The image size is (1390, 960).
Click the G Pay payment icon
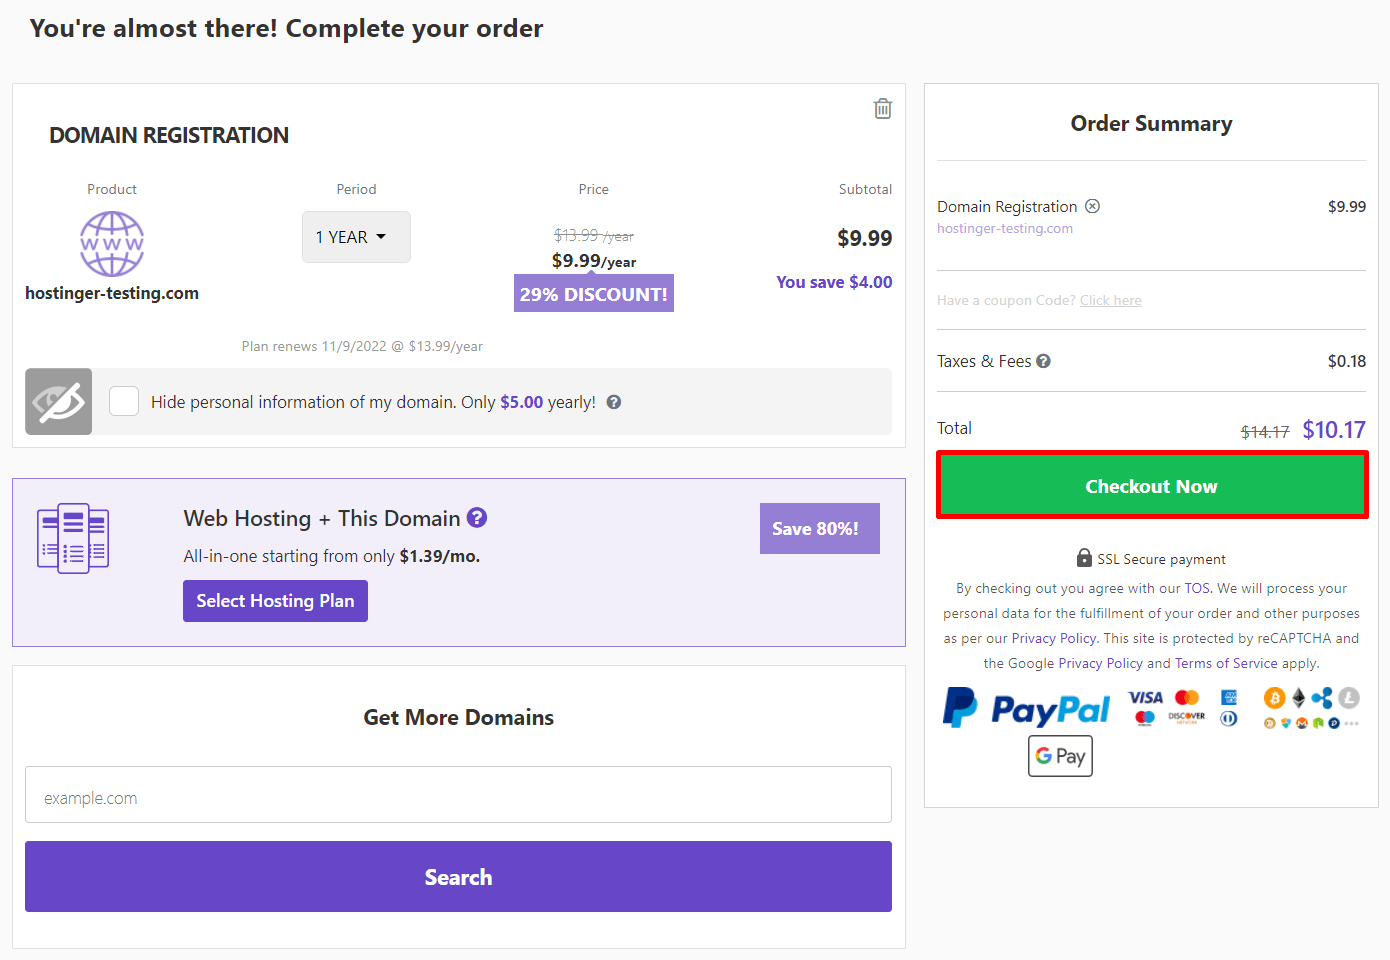(x=1060, y=756)
